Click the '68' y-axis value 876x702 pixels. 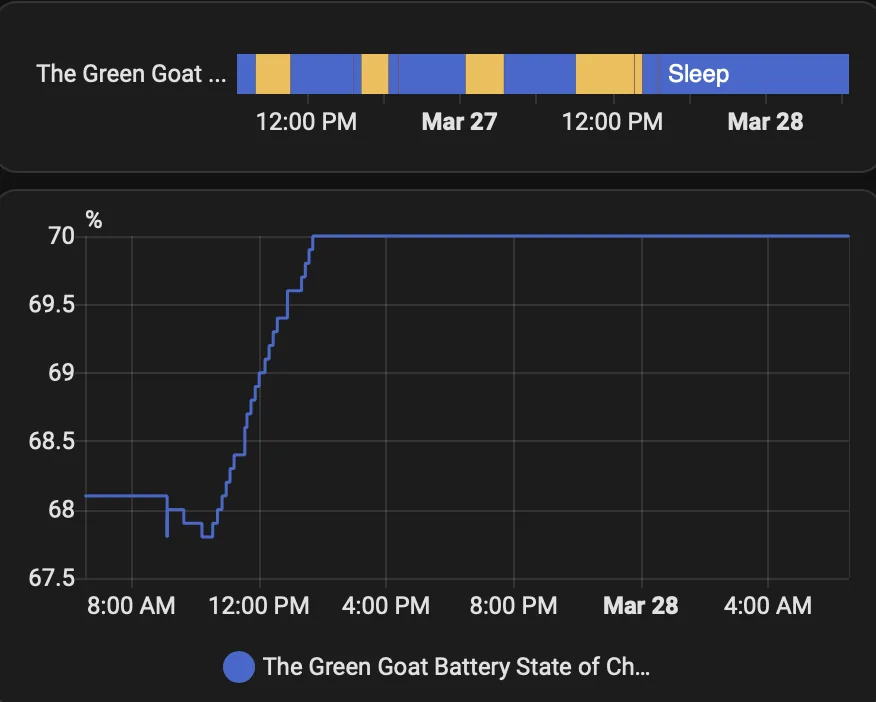click(61, 510)
